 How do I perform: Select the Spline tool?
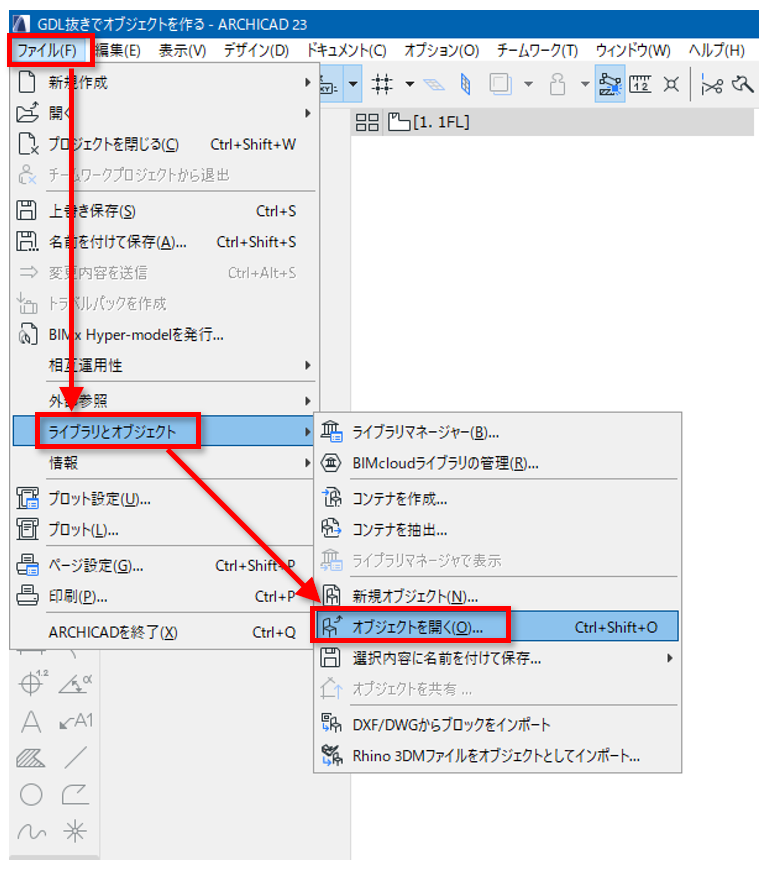32,832
